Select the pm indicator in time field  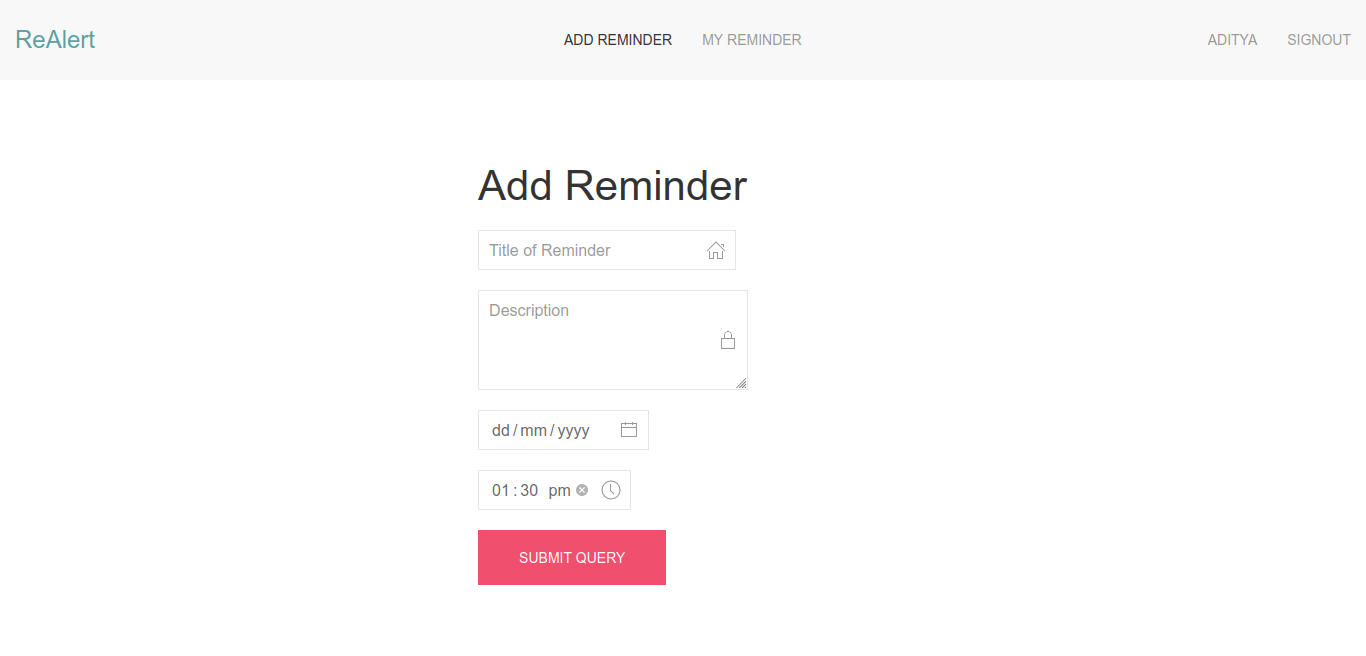[558, 490]
